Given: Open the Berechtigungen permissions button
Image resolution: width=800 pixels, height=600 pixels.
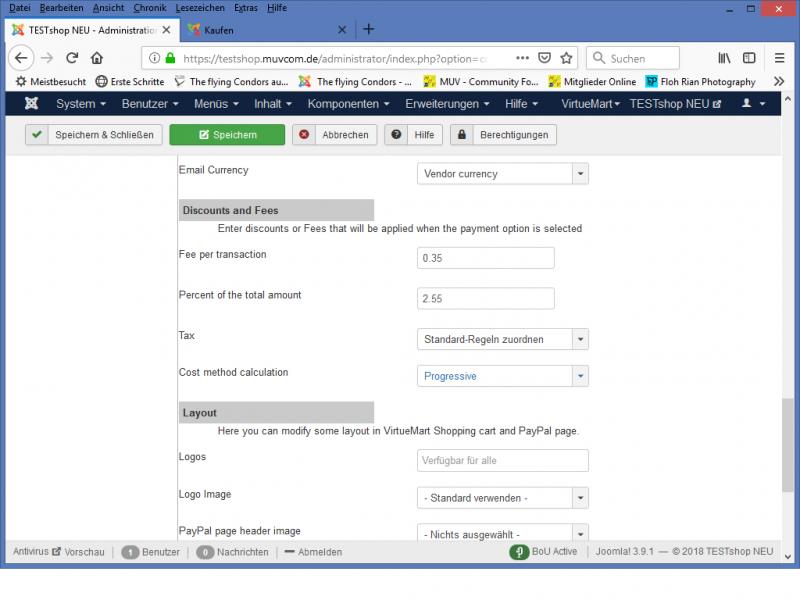Looking at the screenshot, I should 503,135.
